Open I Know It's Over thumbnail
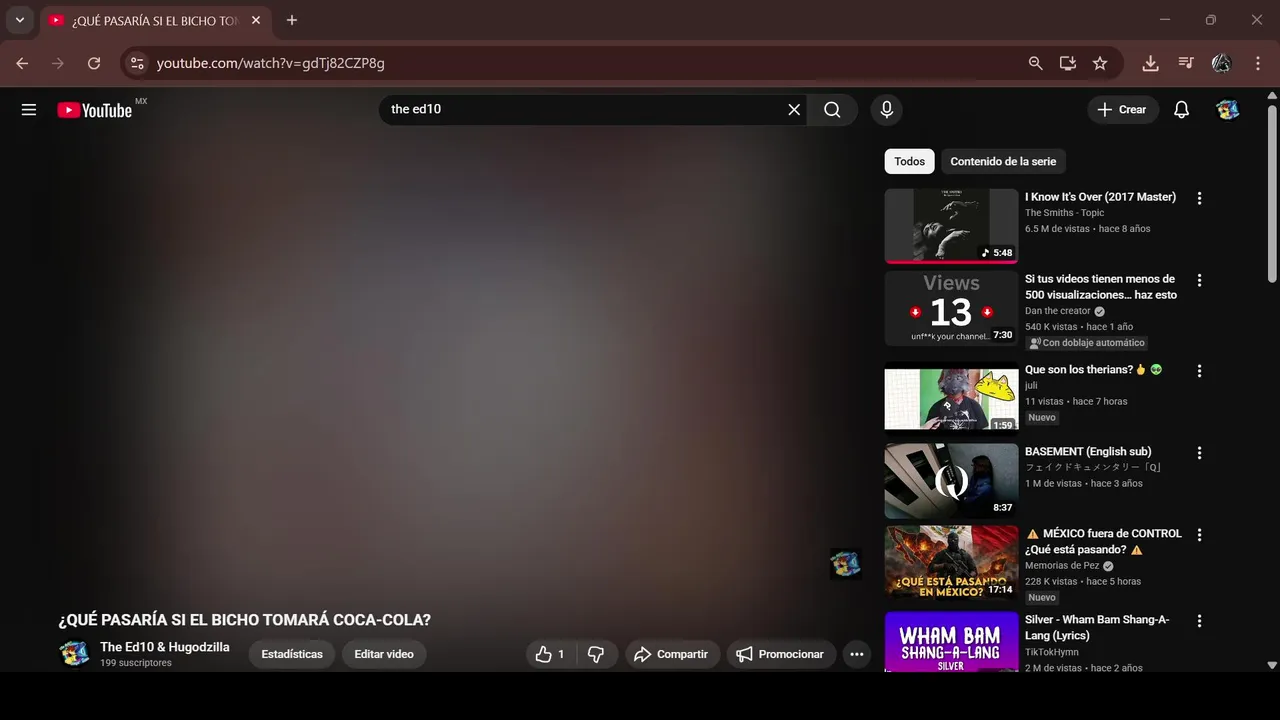1280x720 pixels. pos(951,226)
